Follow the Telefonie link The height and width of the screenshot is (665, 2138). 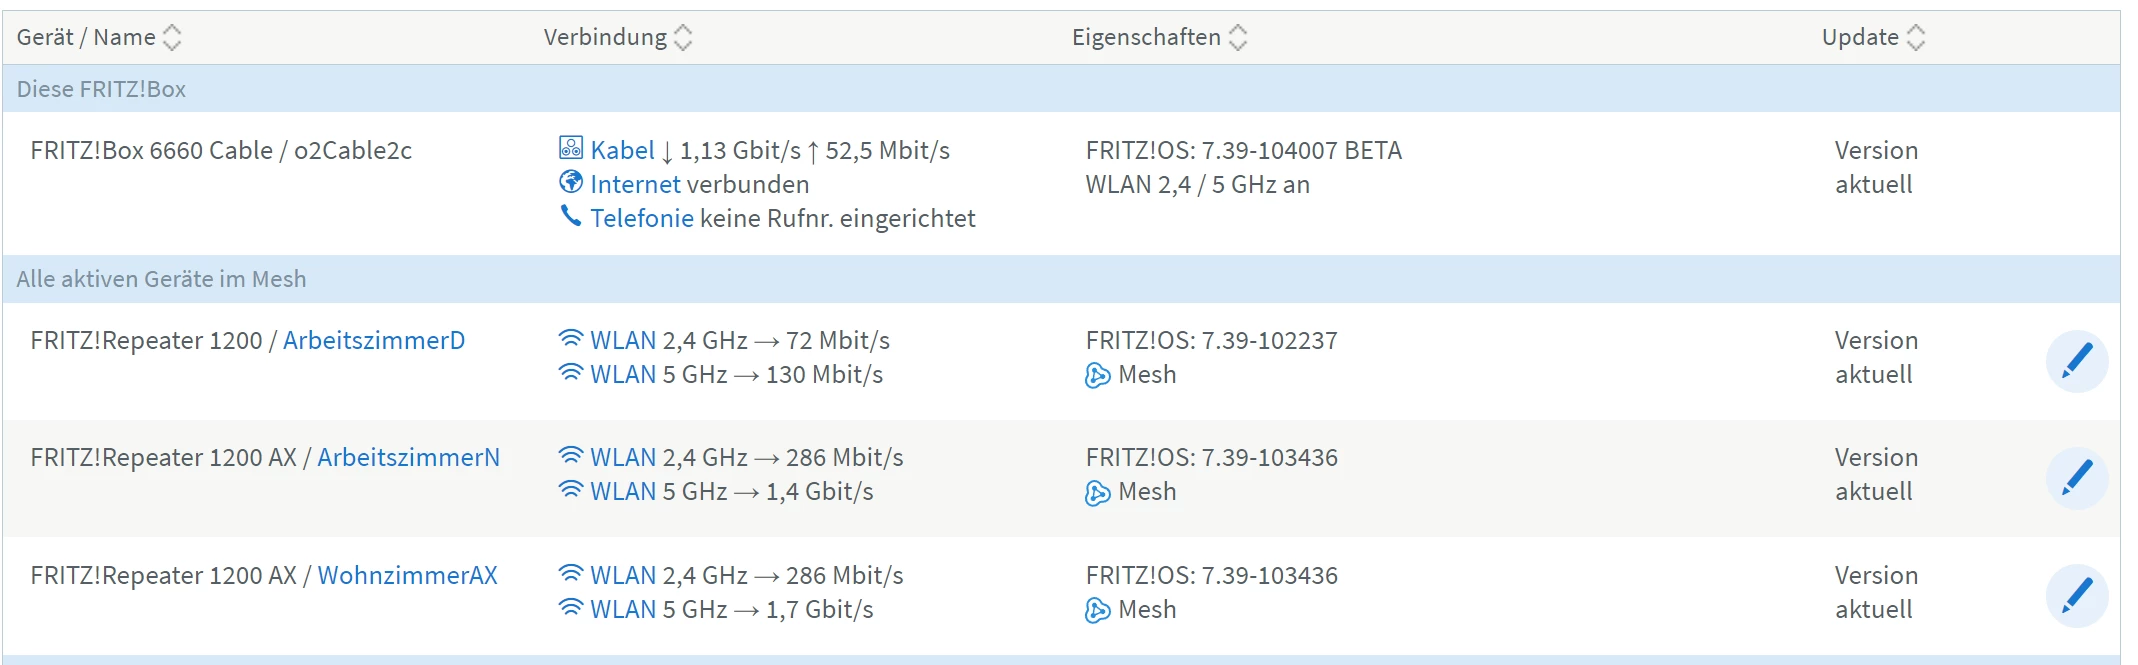[x=641, y=219]
